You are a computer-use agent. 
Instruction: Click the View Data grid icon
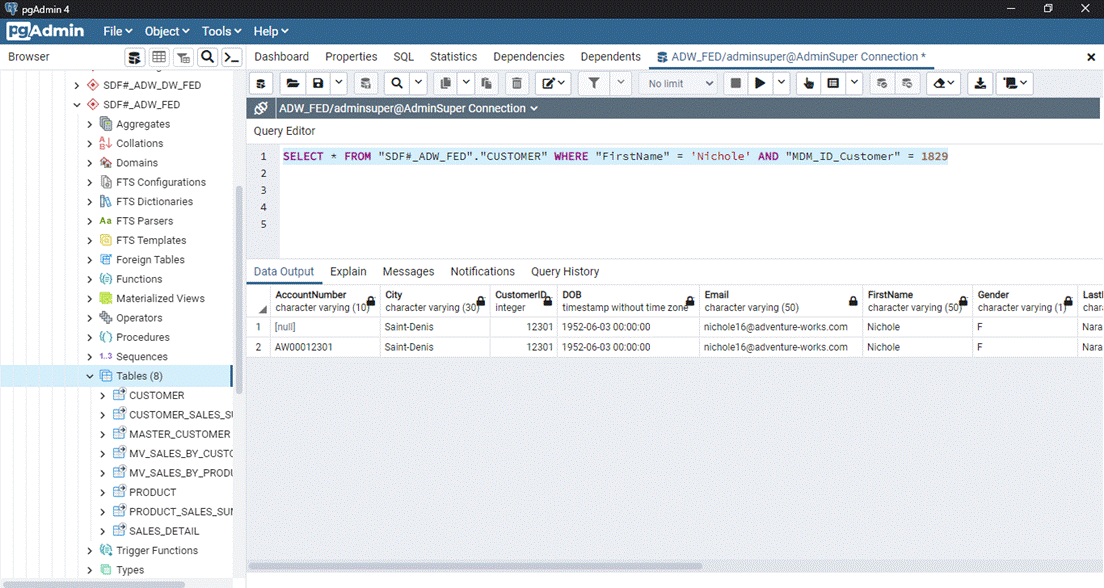pyautogui.click(x=159, y=57)
